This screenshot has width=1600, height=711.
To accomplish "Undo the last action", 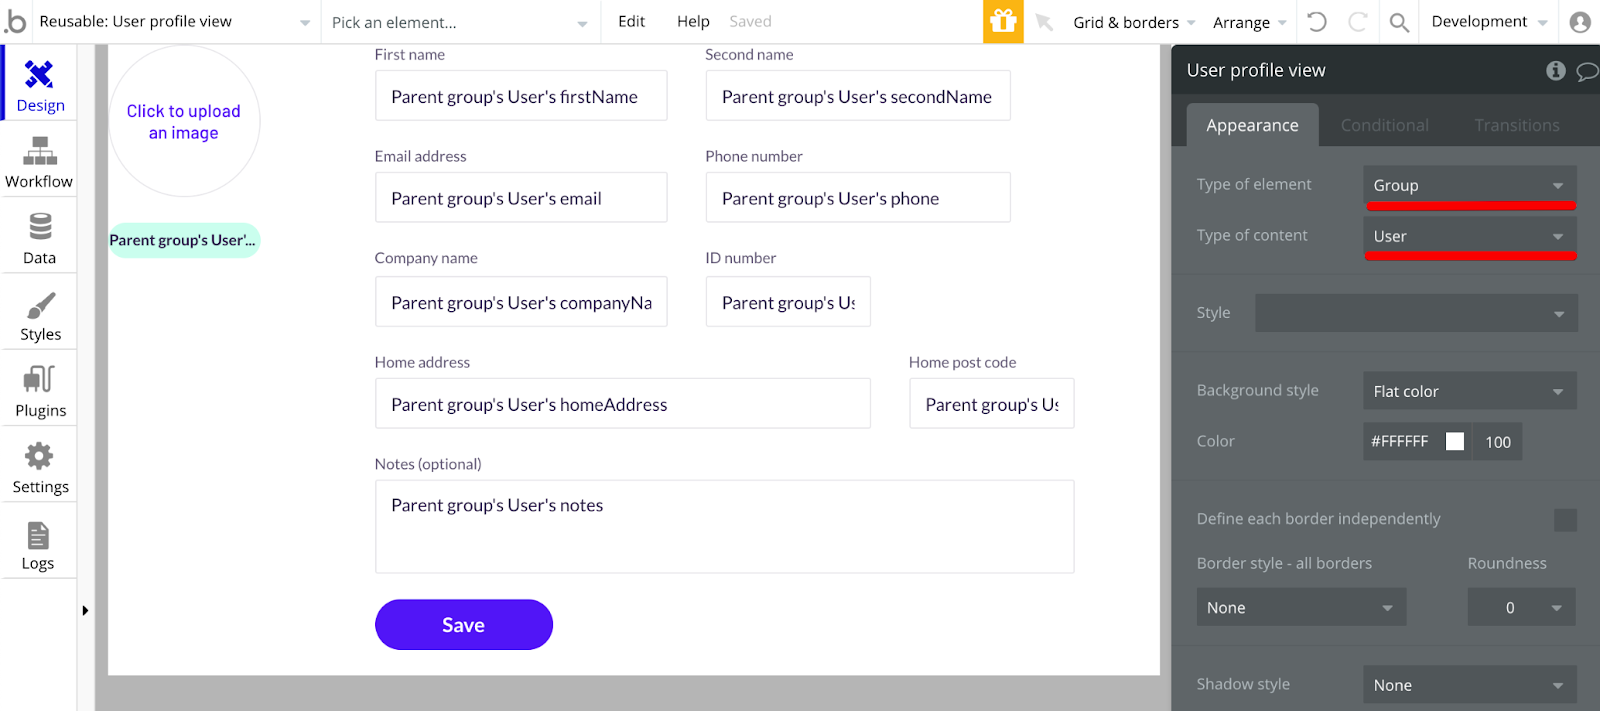I will point(1317,21).
